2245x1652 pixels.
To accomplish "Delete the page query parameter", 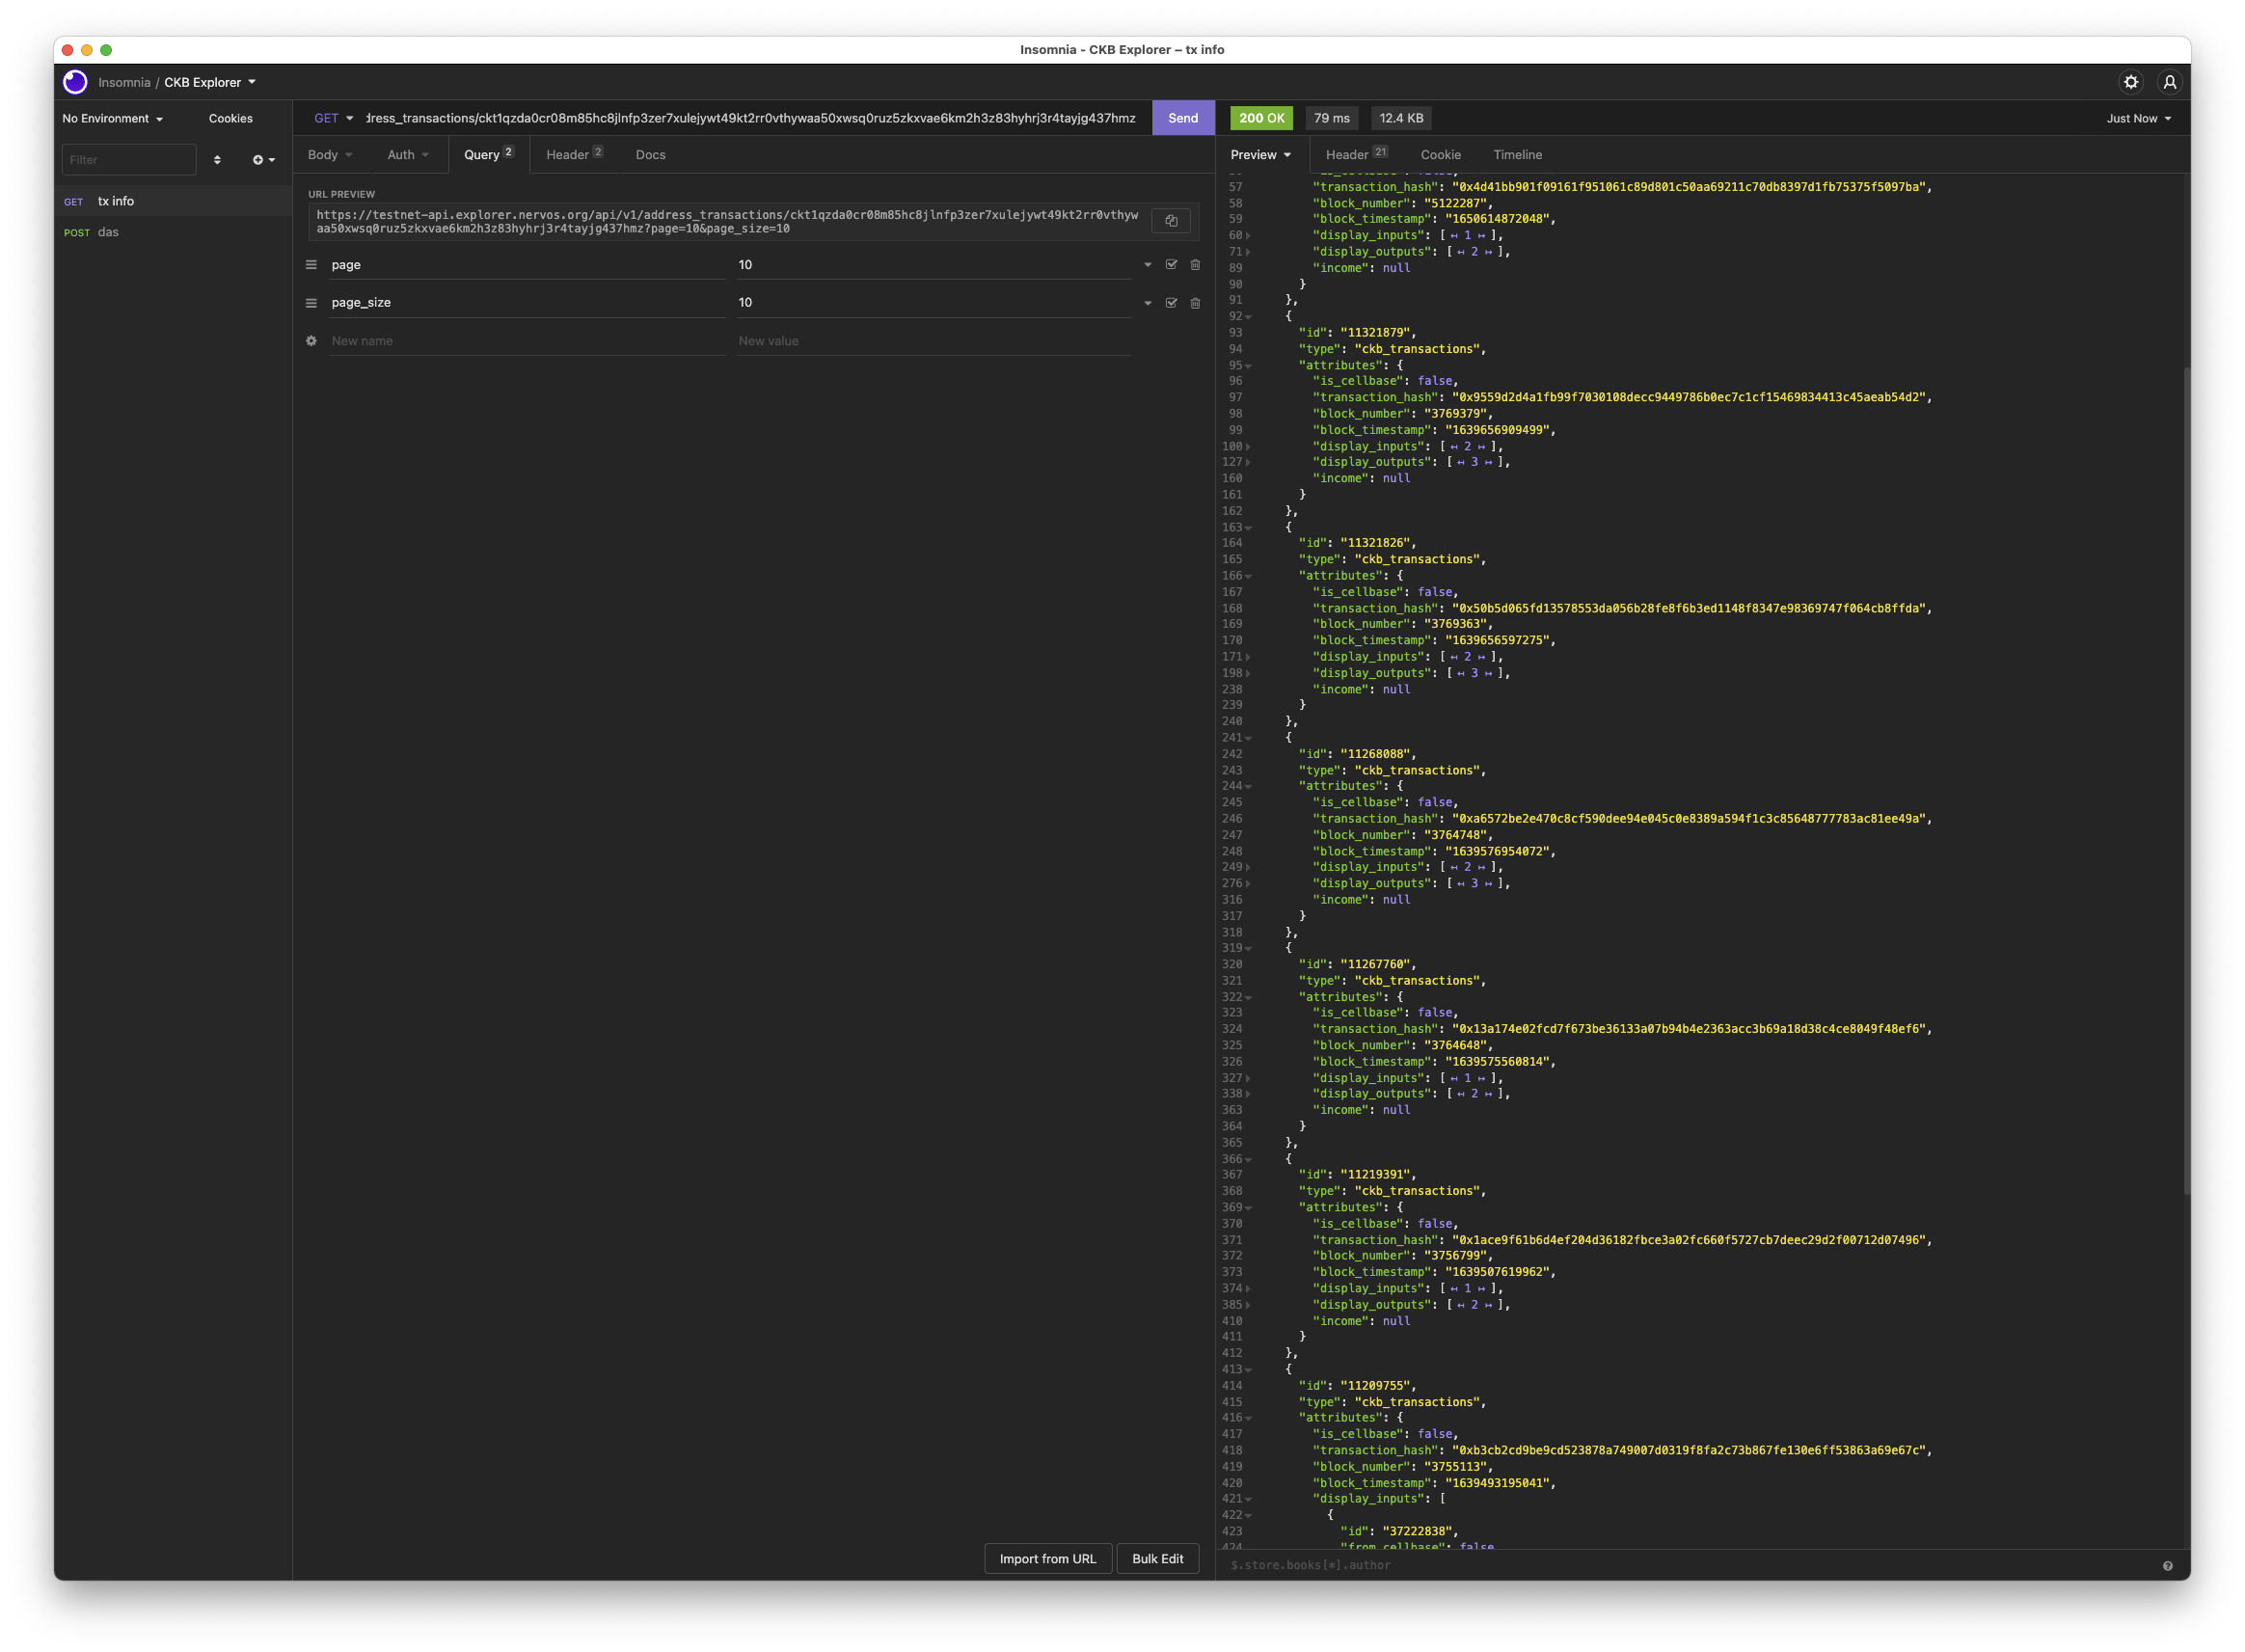I will 1195,265.
